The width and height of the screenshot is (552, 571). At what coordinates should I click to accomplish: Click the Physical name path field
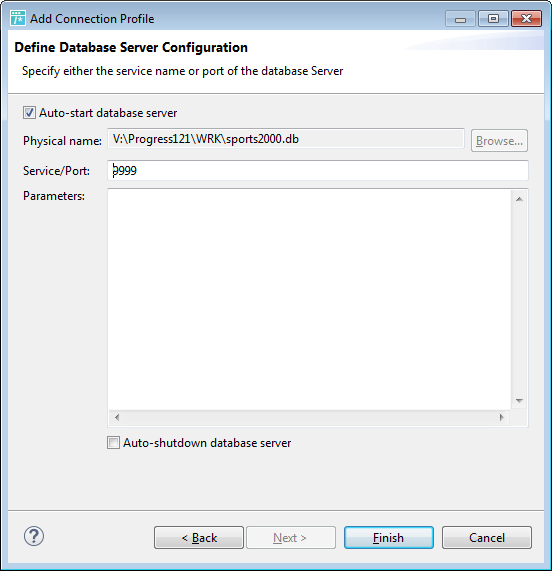286,138
